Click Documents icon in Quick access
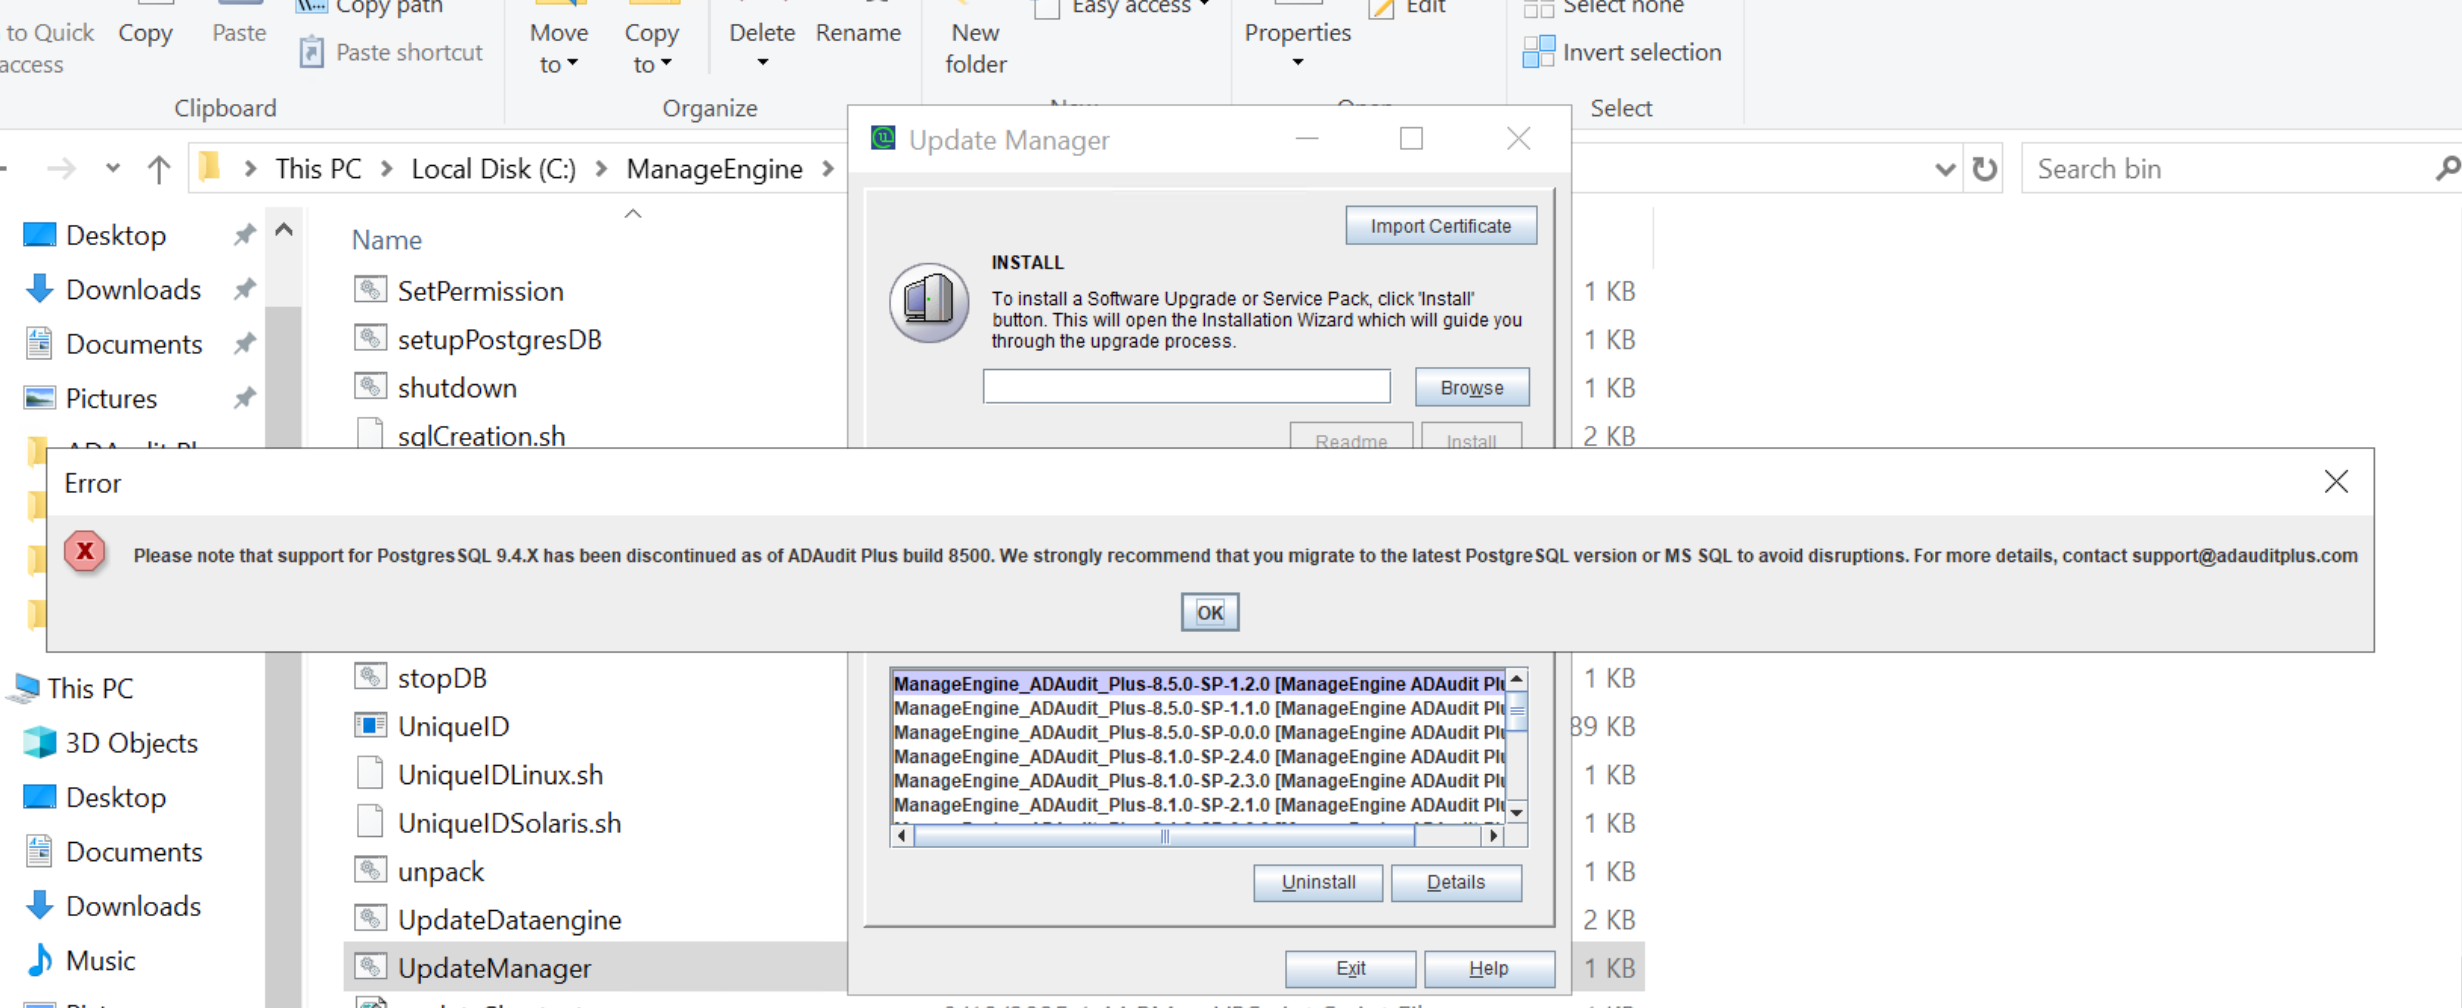Screen dimensions: 2462x1008 (x=39, y=343)
